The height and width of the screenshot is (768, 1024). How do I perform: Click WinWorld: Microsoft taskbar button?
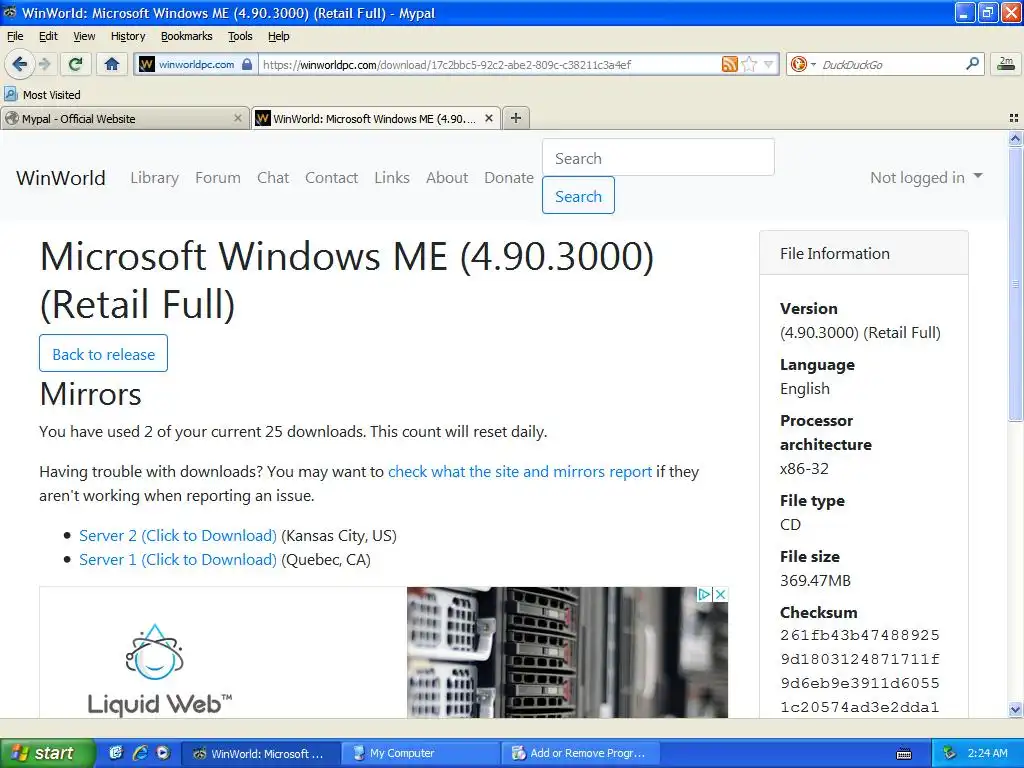pyautogui.click(x=260, y=753)
